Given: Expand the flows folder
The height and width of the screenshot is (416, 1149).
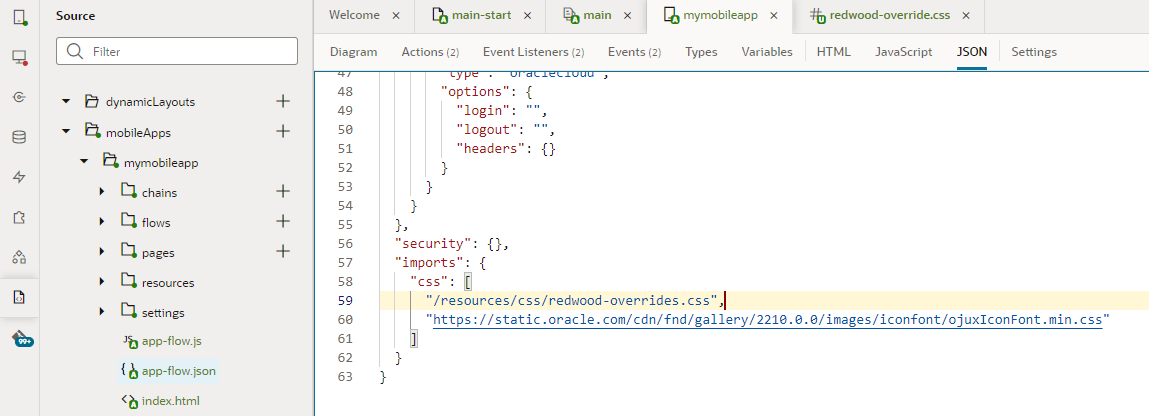Looking at the screenshot, I should point(102,222).
